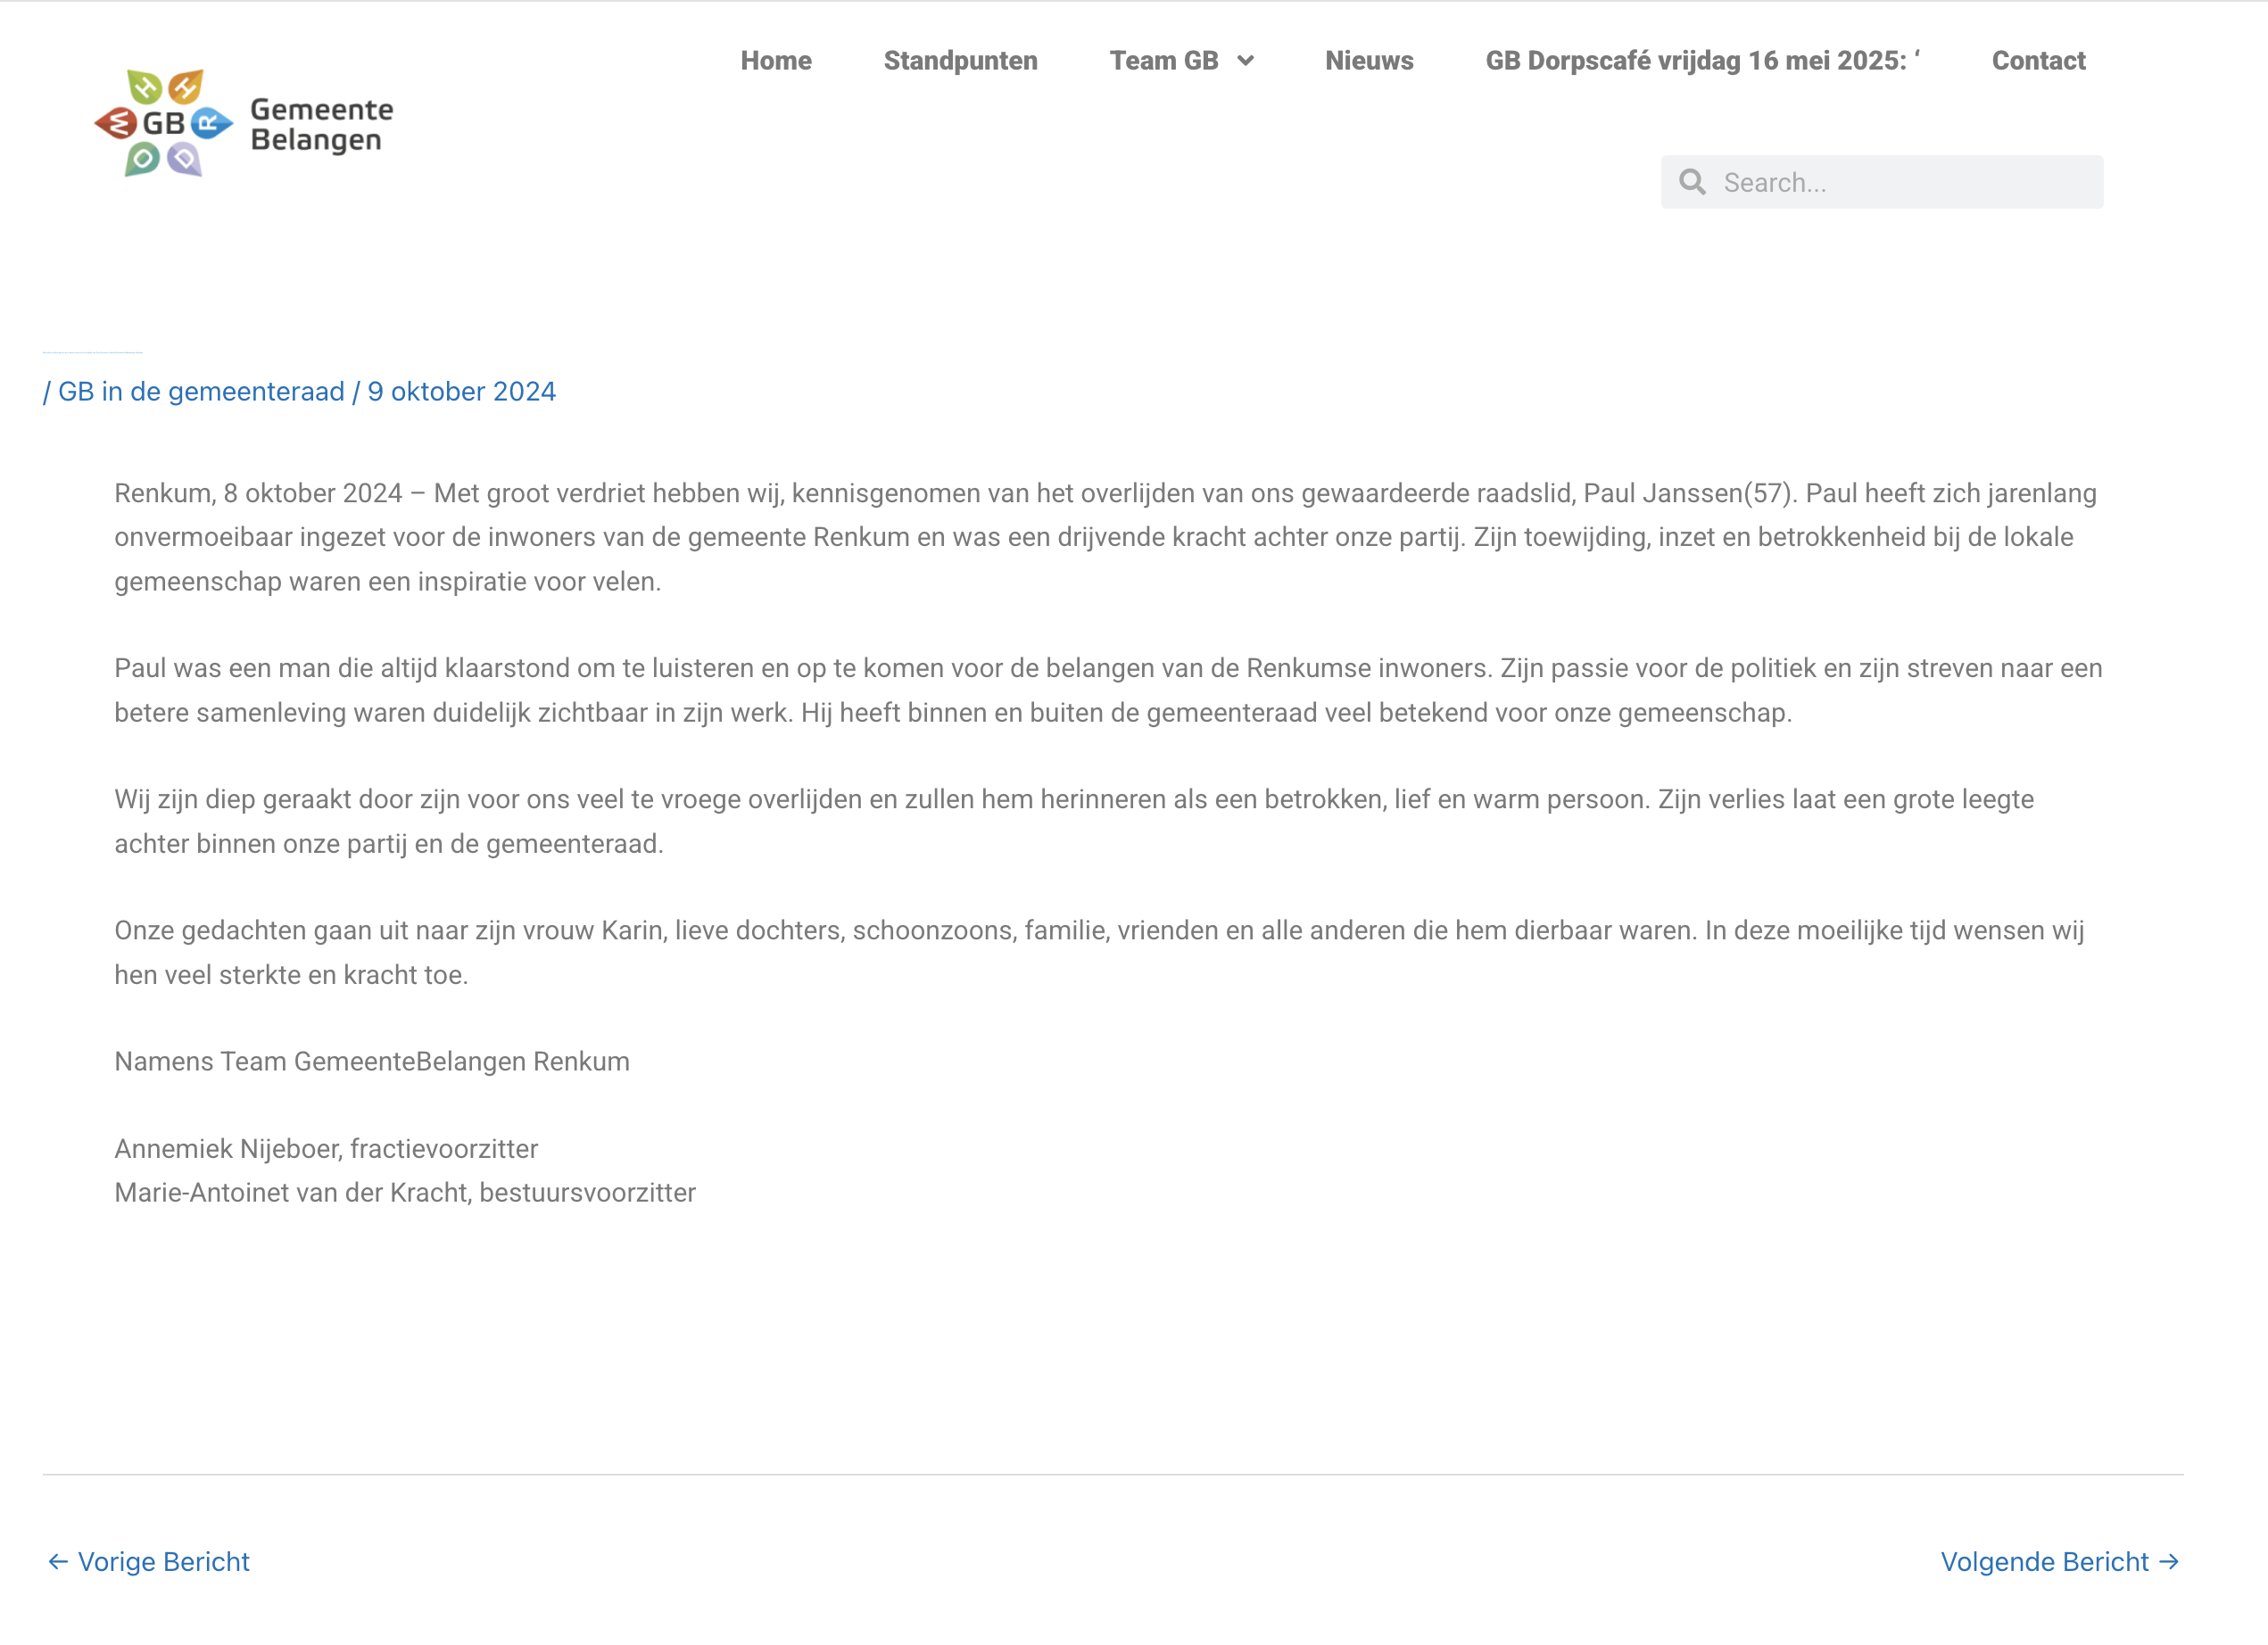Viewport: 2268px width, 1645px height.
Task: Open the Contact page
Action: (2038, 61)
